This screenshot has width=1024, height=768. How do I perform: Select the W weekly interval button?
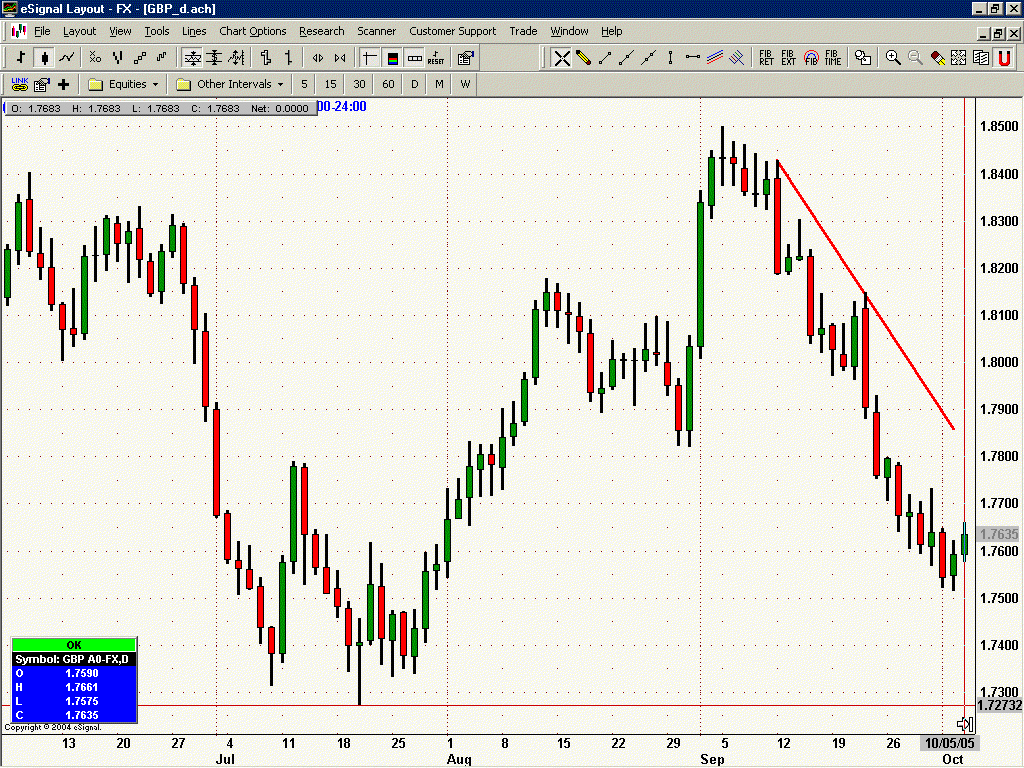[x=465, y=84]
